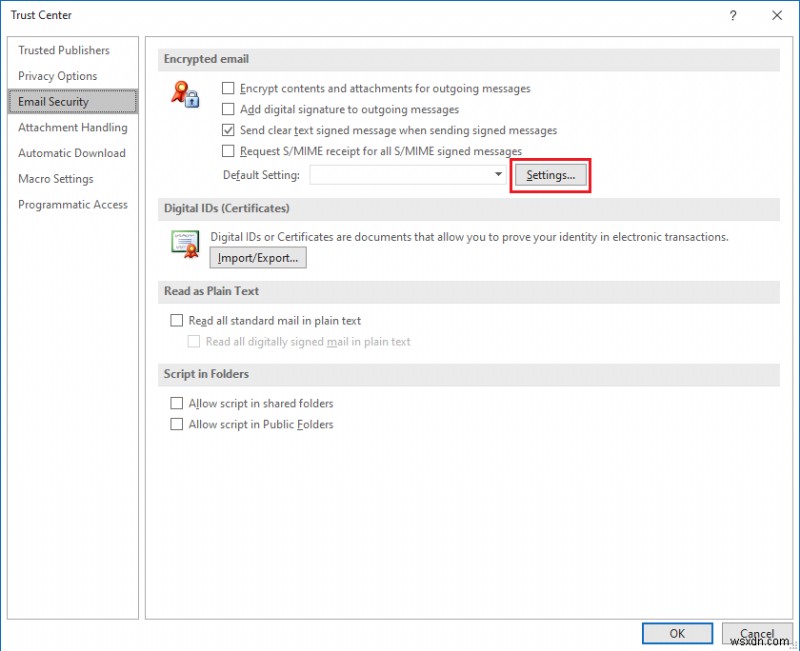The width and height of the screenshot is (800, 651).
Task: Click the Digital IDs certificate icon
Action: [x=185, y=244]
